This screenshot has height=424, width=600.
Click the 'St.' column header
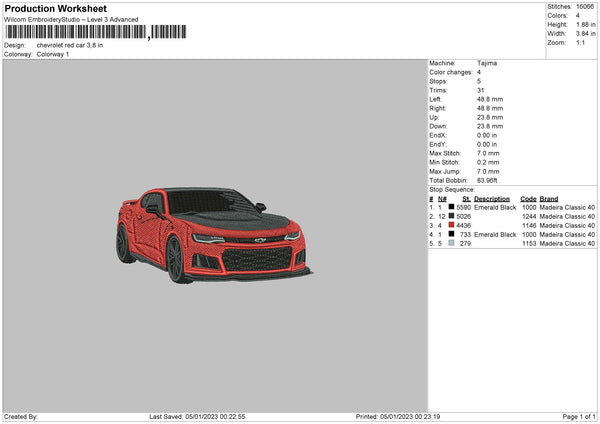(466, 199)
